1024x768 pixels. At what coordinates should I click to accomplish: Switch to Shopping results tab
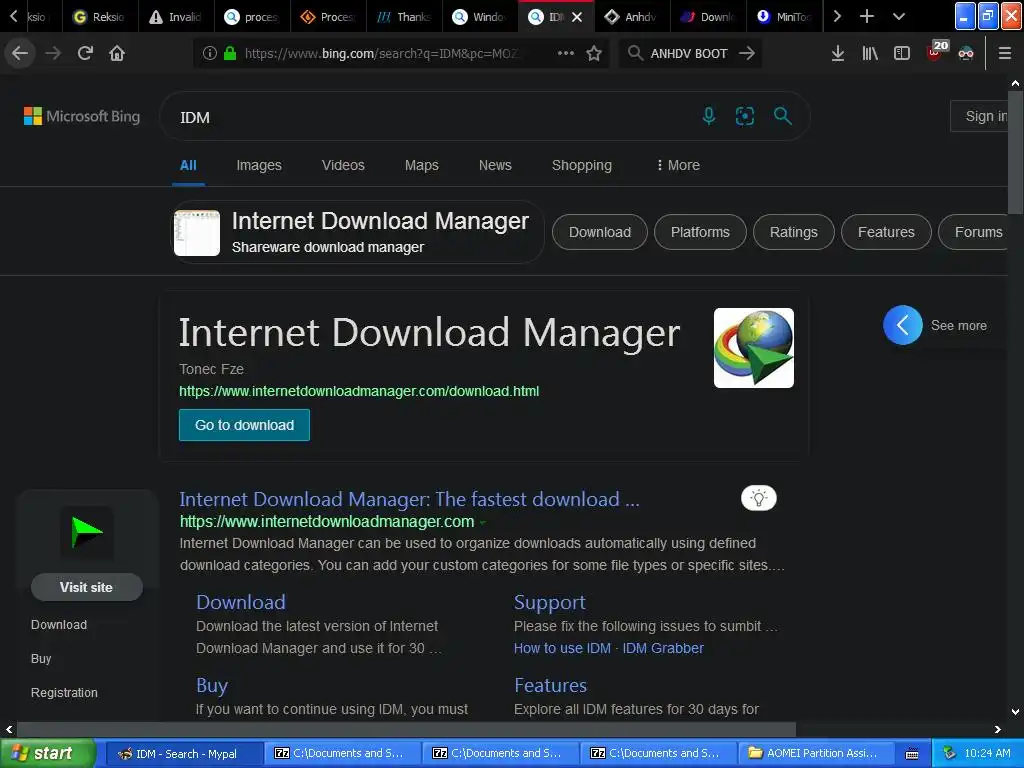click(581, 165)
